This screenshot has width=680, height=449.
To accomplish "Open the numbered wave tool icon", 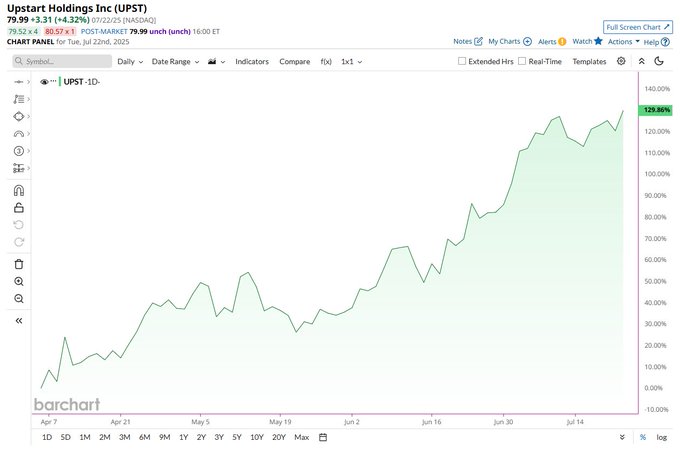I will [19, 151].
